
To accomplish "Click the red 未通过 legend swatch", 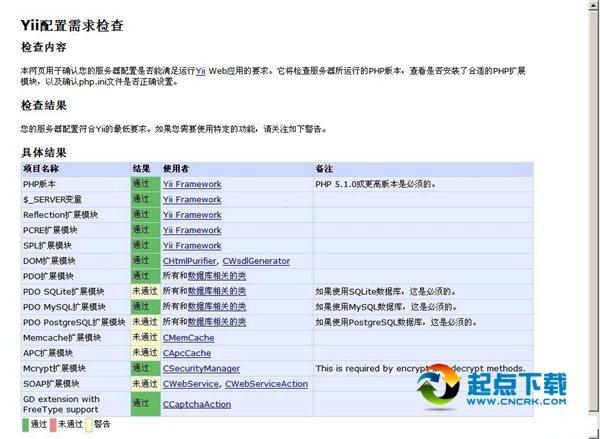I will pyautogui.click(x=53, y=425).
